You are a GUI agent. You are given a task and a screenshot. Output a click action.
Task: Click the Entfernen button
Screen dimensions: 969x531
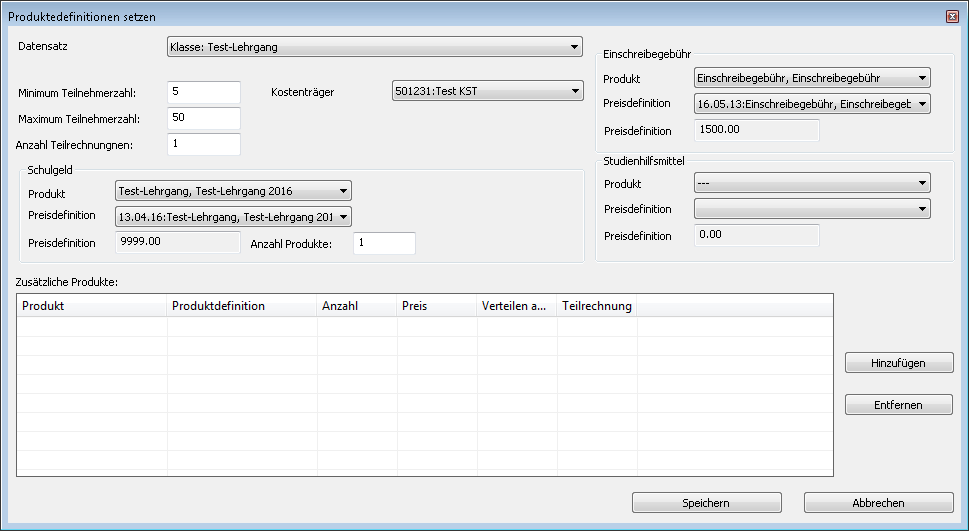pos(898,405)
